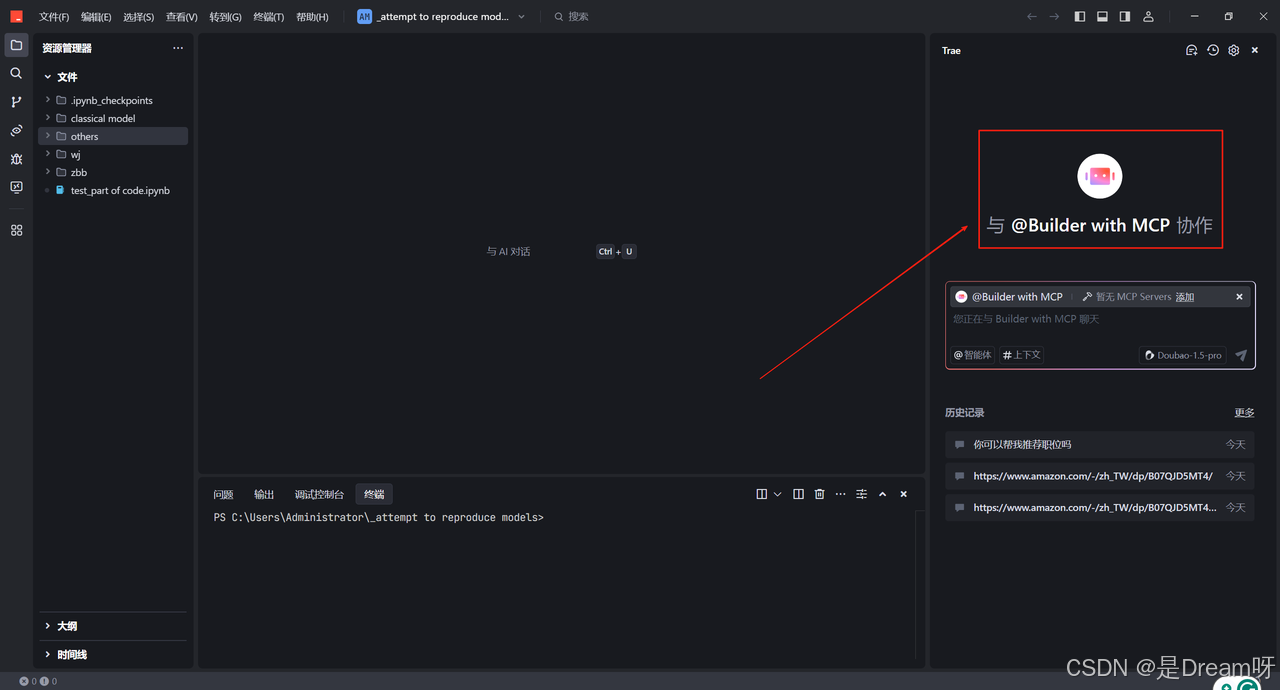The image size is (1280, 690).
Task: Go forward with the right arrow in title bar
Action: coord(1054,16)
